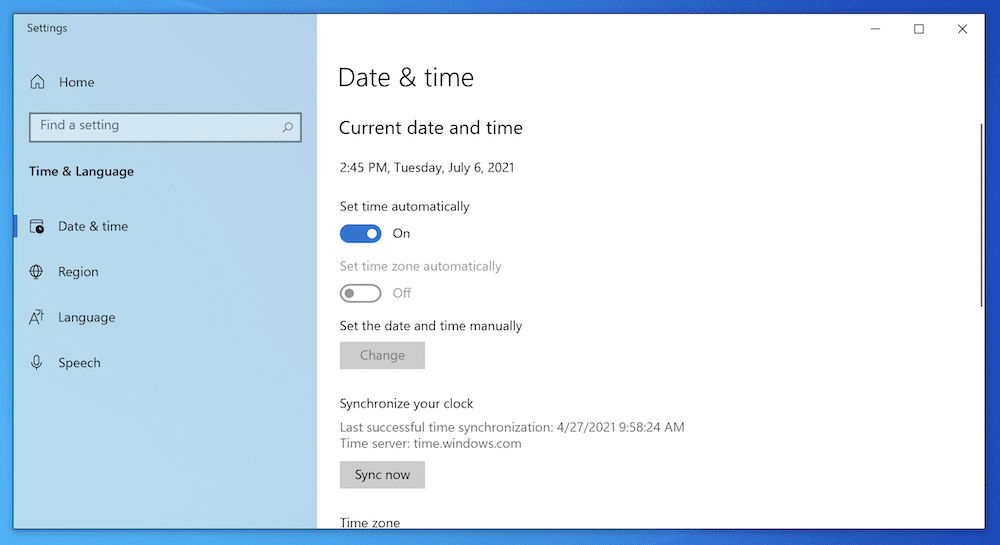Screen dimensions: 1000x545
Task: Click the Language letter icon
Action: [x=36, y=317]
